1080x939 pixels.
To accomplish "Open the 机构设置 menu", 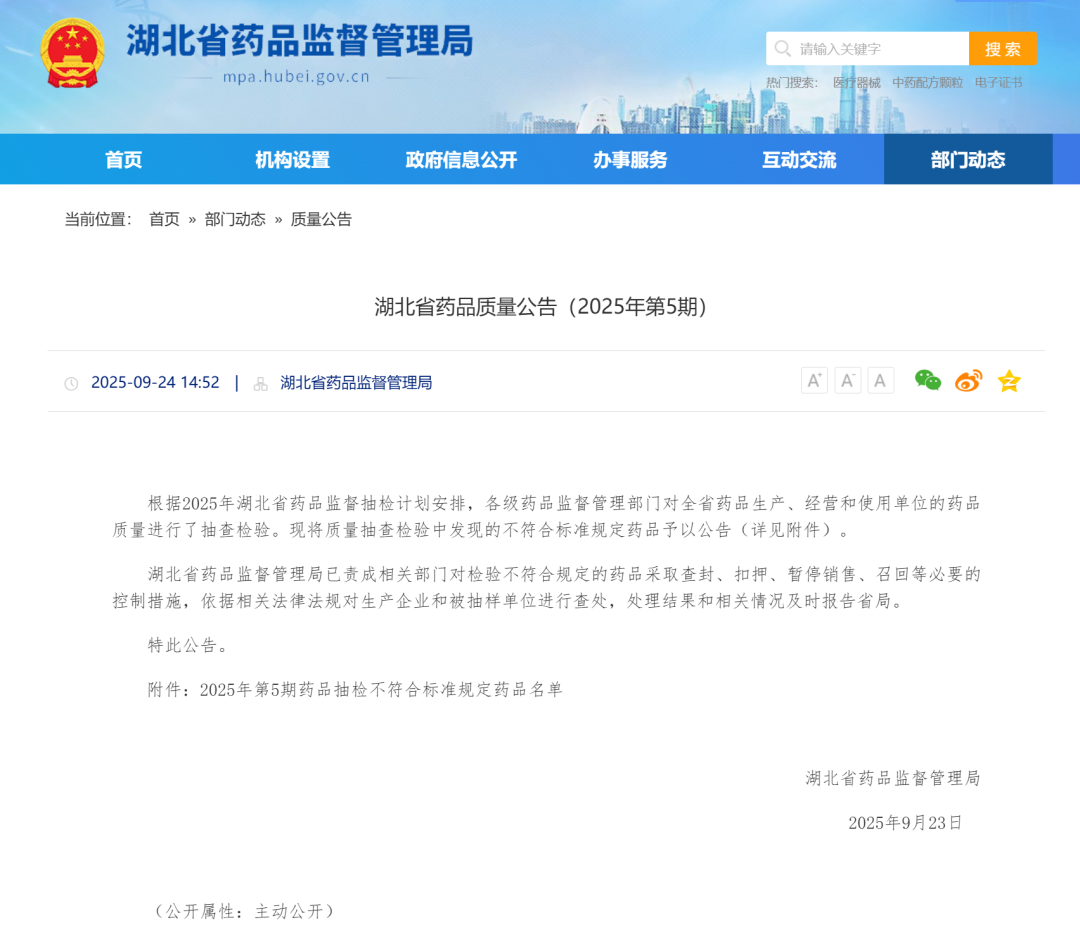I will [292, 160].
